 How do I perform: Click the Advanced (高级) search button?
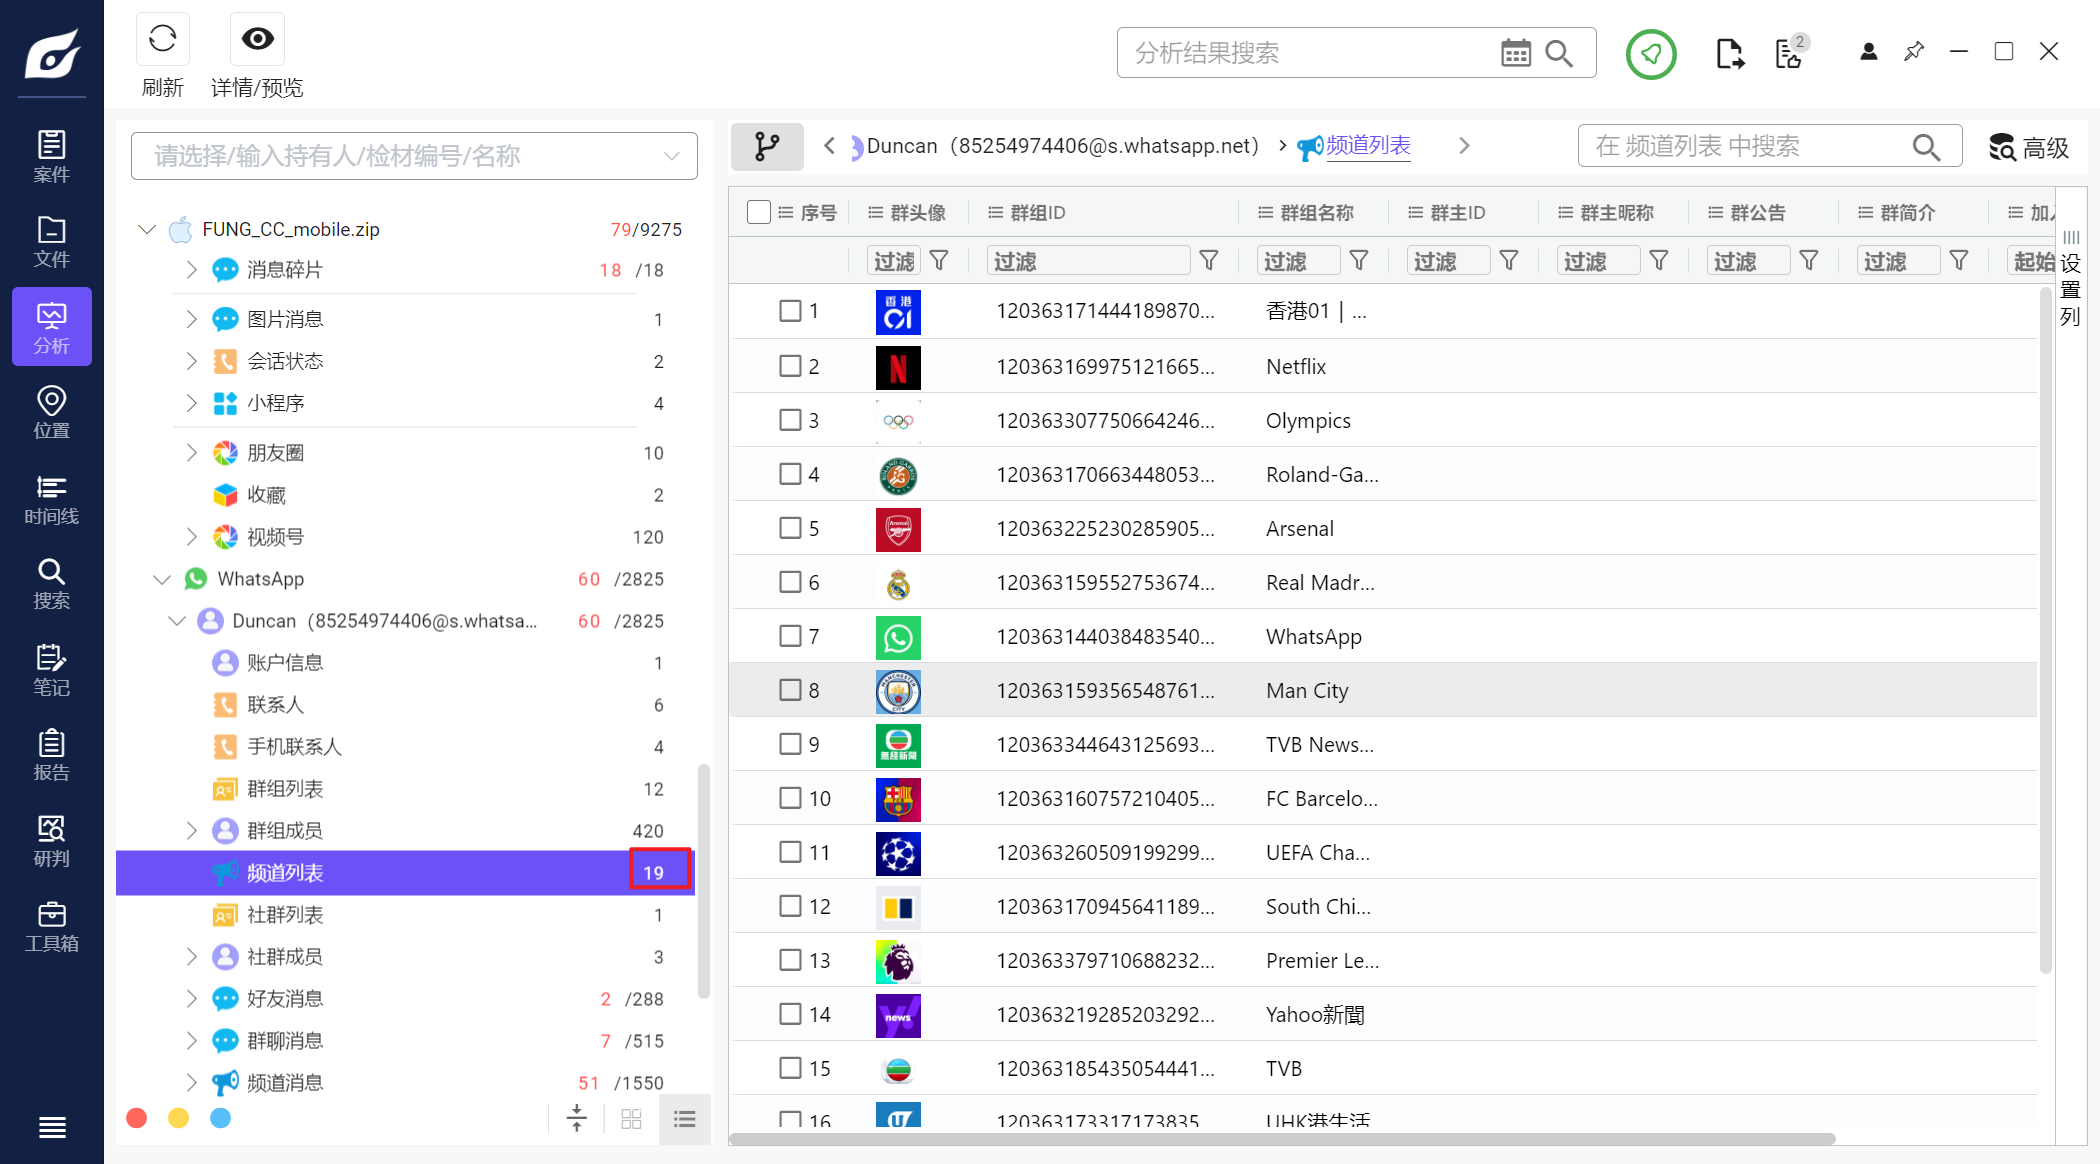tap(2028, 148)
